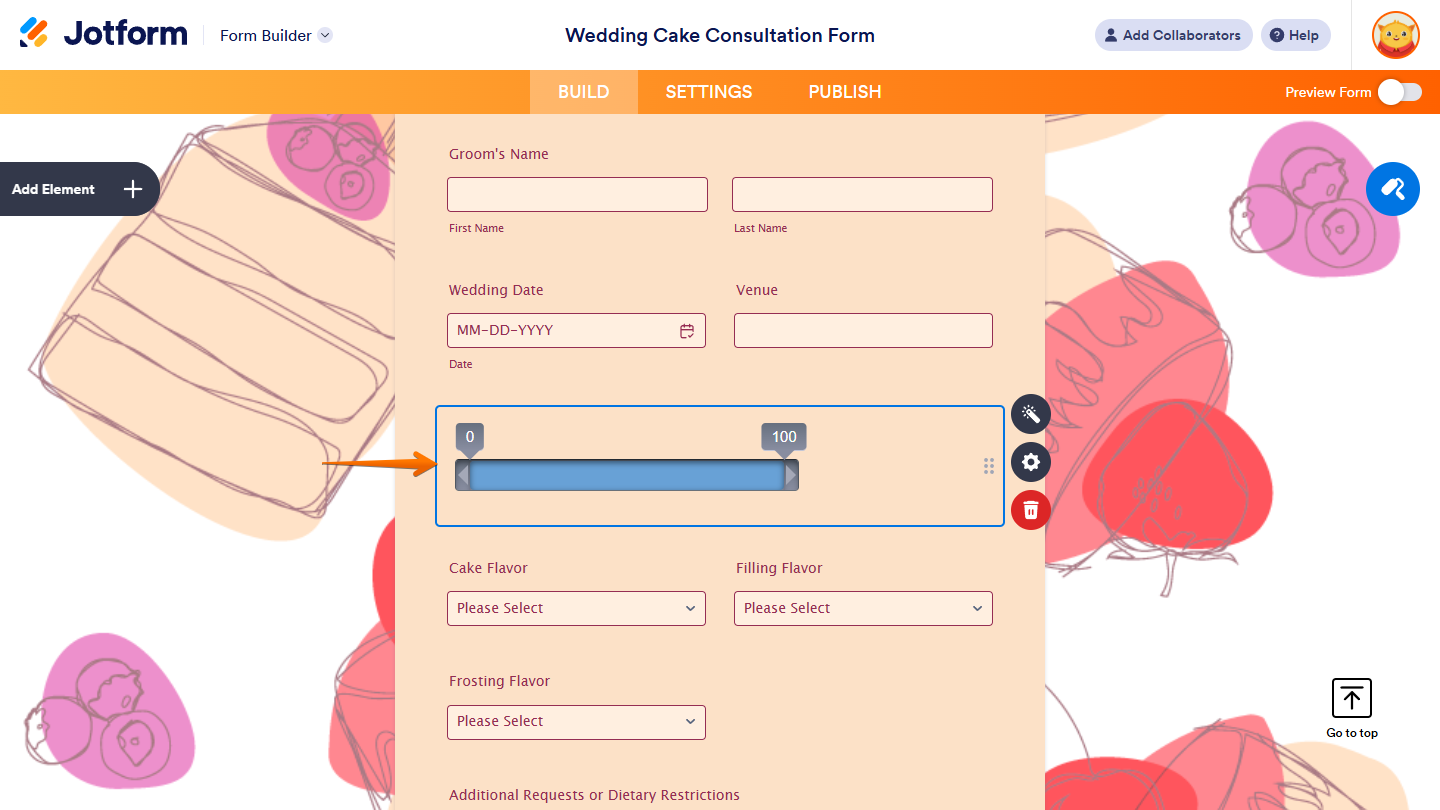Click the Help icon button
Viewport: 1440px width, 810px height.
click(1295, 35)
